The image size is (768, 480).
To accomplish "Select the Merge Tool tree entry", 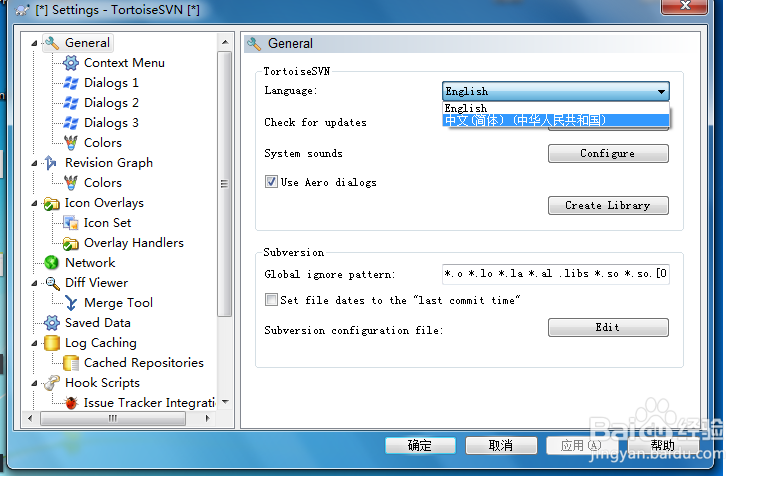I will (118, 303).
